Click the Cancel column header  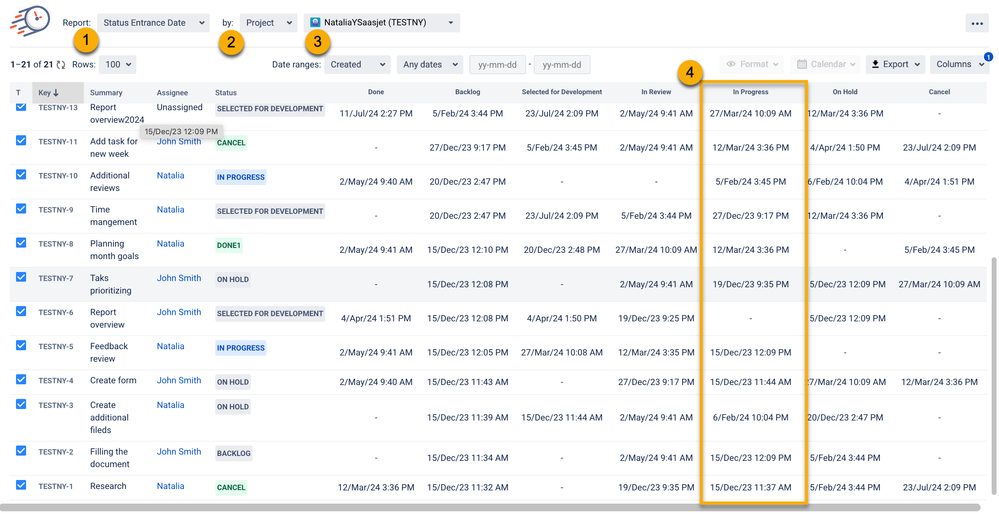tap(939, 92)
